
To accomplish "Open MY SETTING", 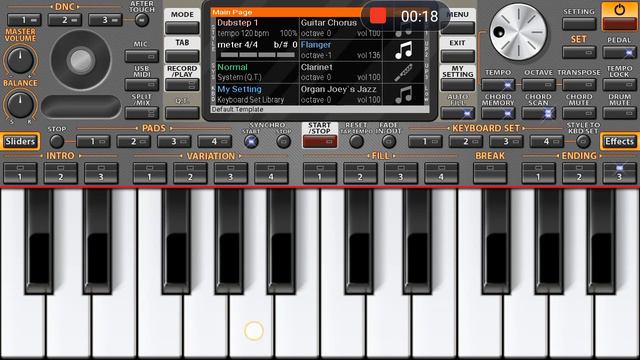I will coord(458,85).
